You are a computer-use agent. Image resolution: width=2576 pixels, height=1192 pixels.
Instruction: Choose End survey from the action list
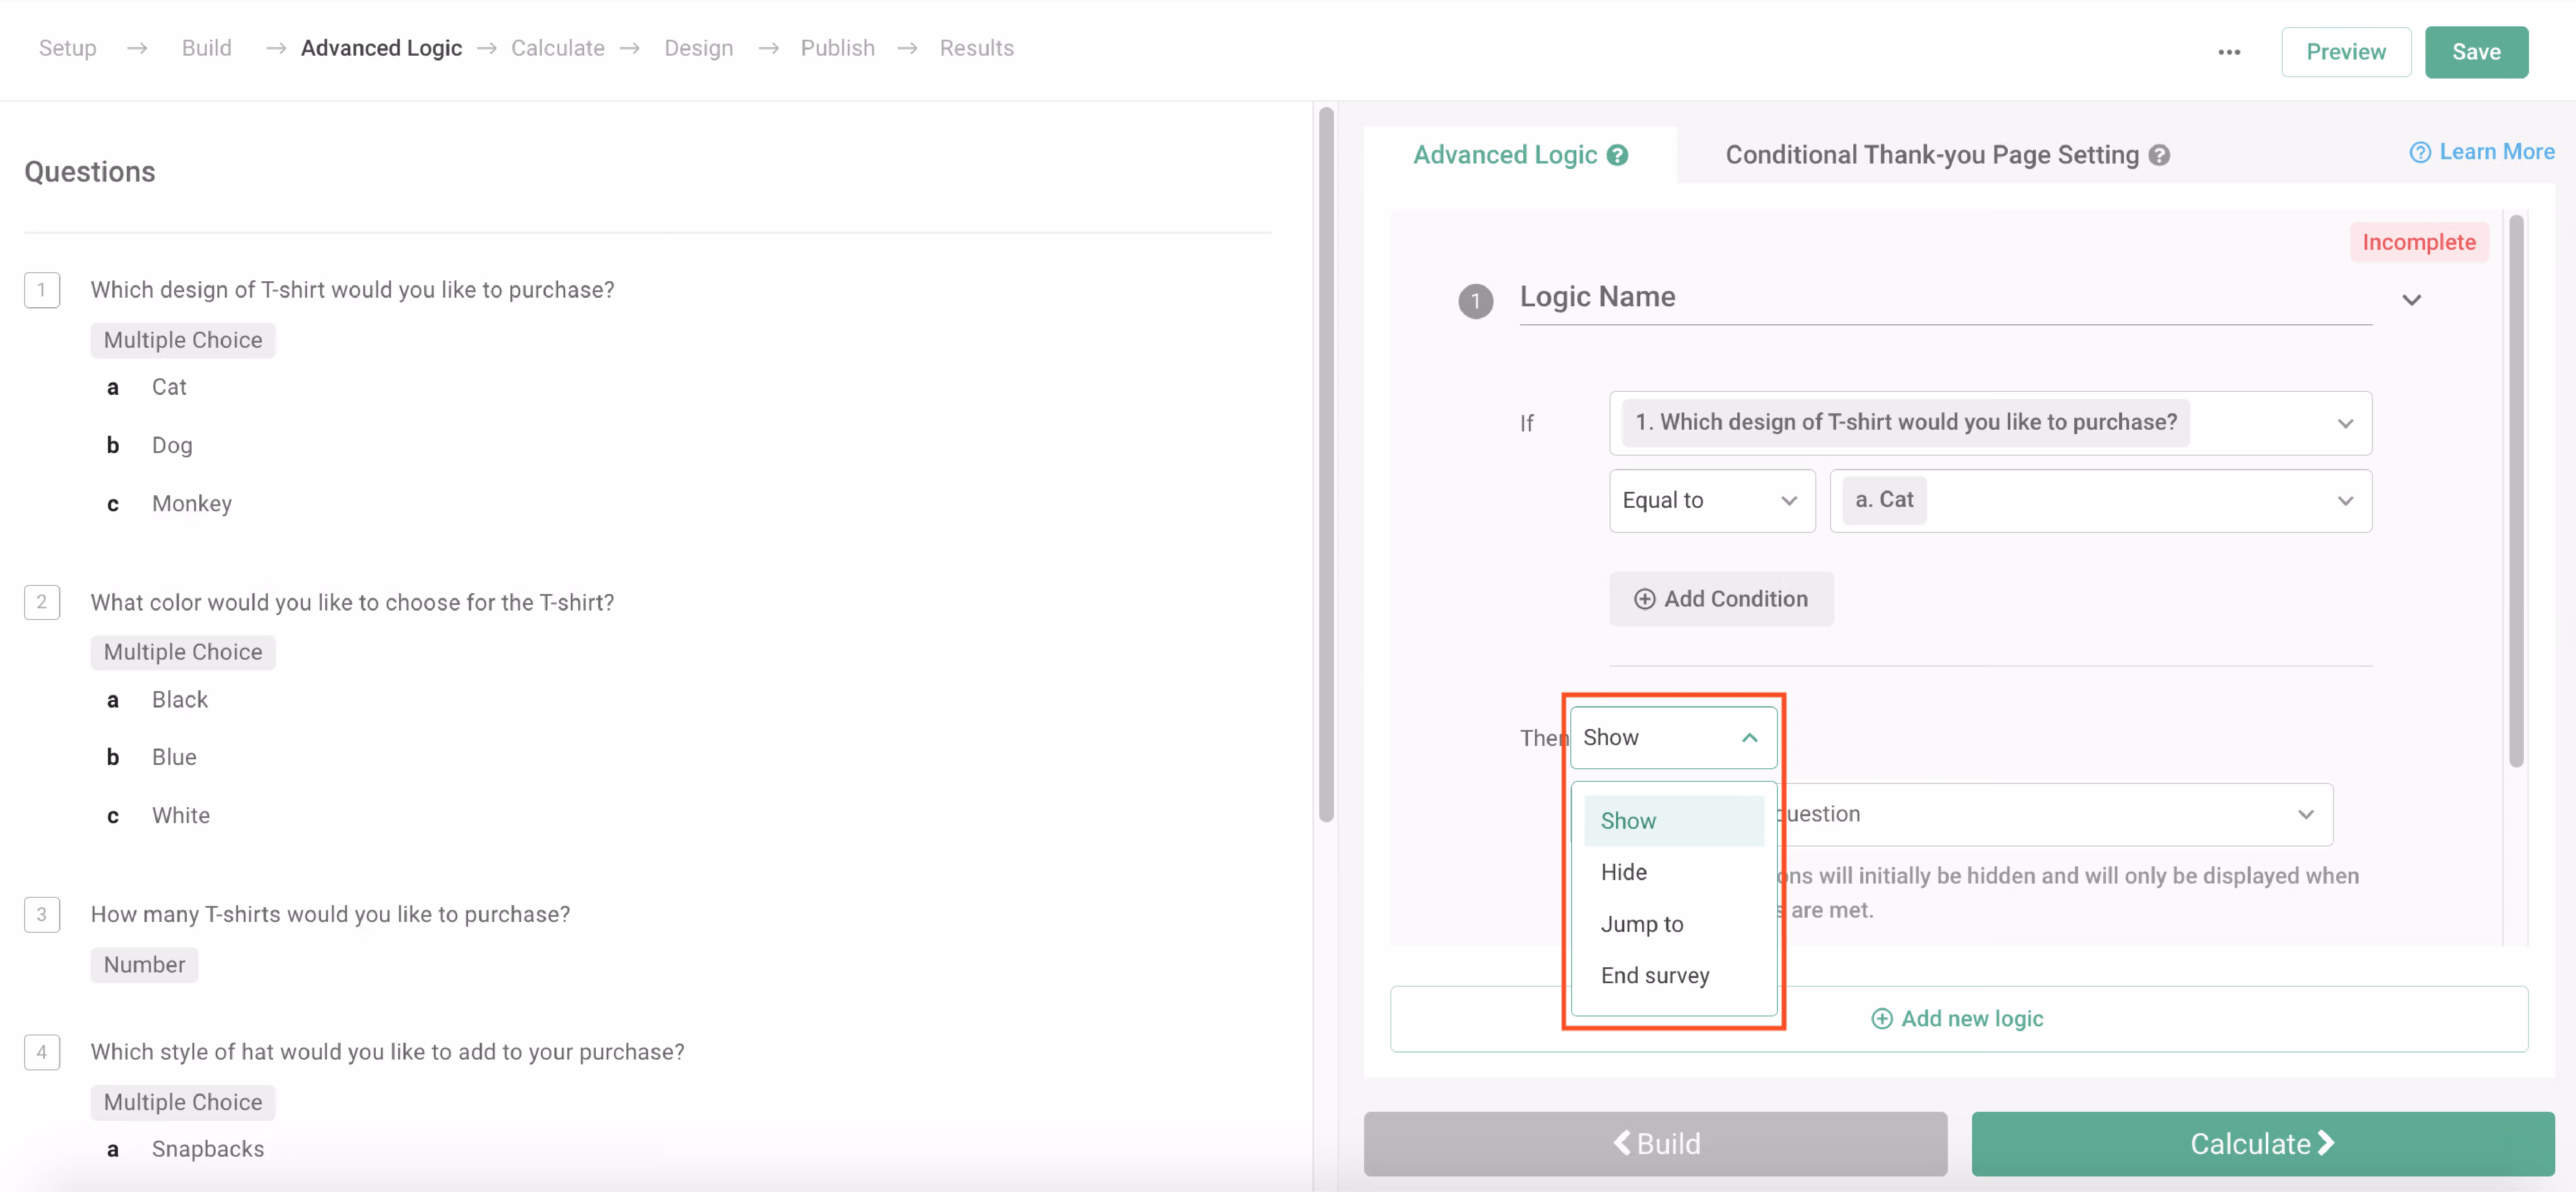point(1673,975)
